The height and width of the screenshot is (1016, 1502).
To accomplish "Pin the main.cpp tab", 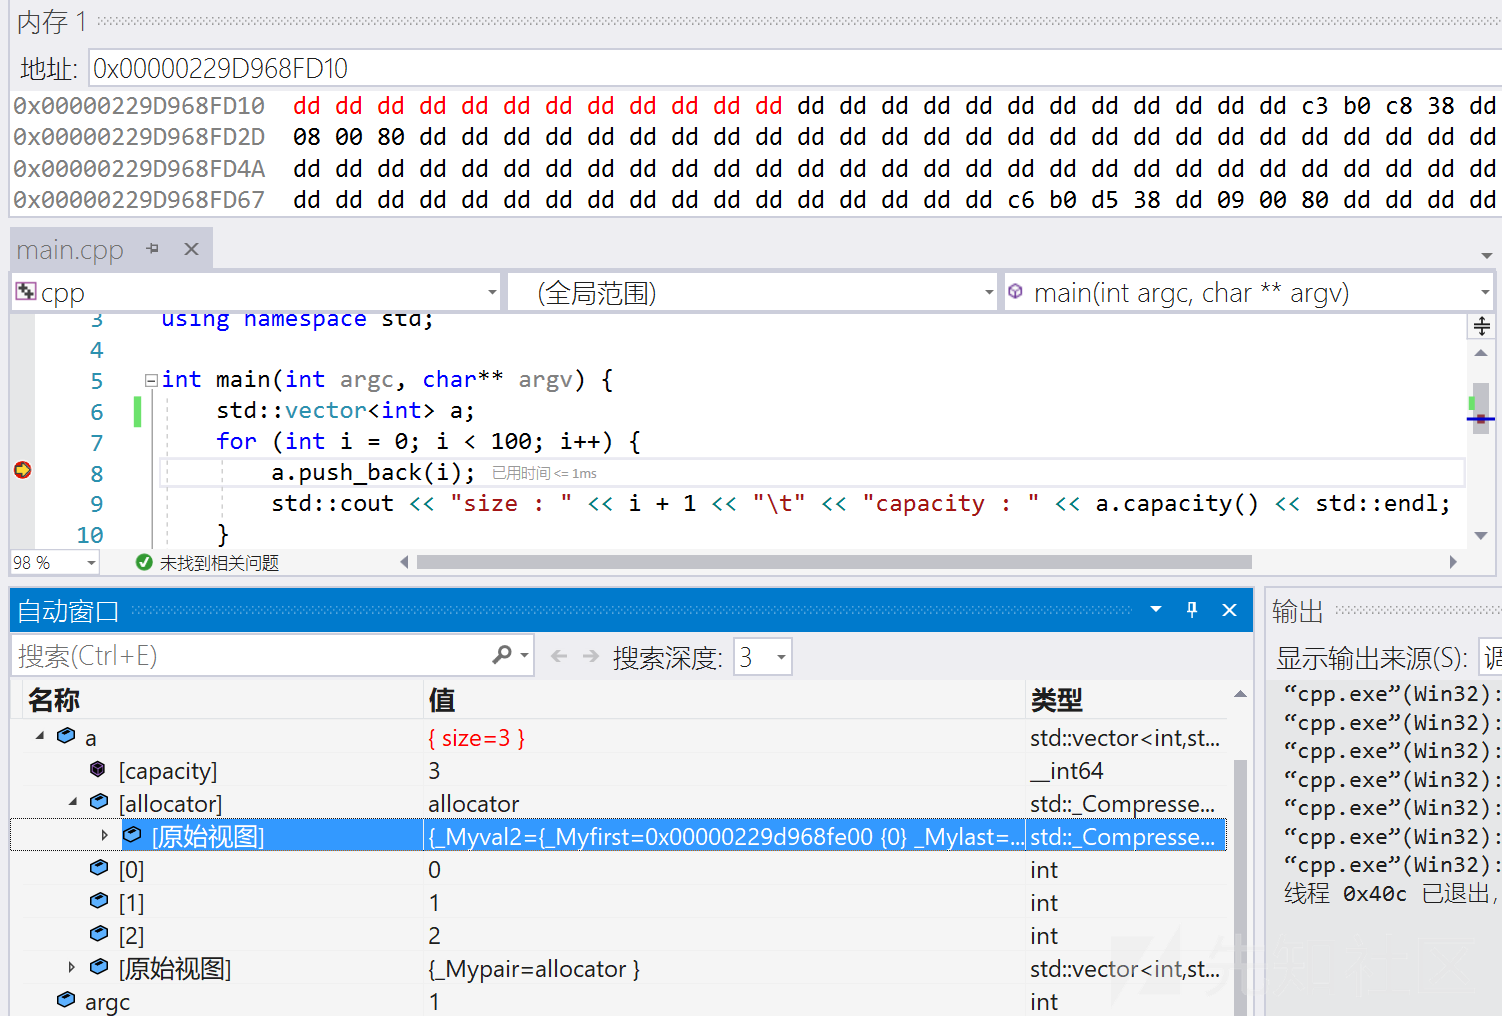I will pyautogui.click(x=152, y=248).
